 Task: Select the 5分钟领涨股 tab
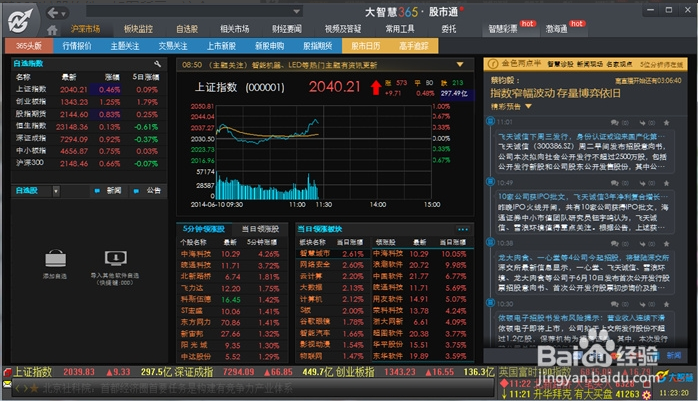point(203,229)
